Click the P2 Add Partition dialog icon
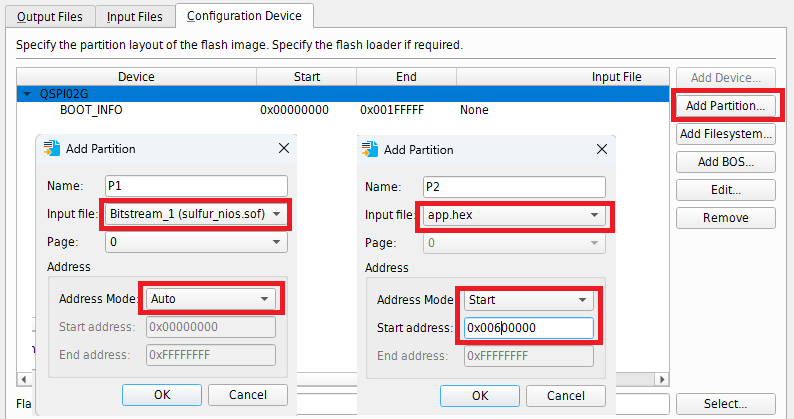Screen dimensions: 794x419 pos(370,149)
